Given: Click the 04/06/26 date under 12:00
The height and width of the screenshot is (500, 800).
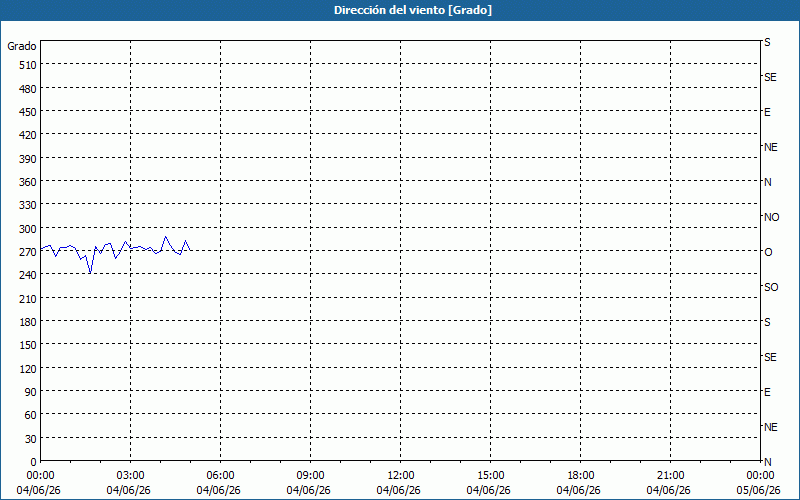Looking at the screenshot, I should point(398,490).
